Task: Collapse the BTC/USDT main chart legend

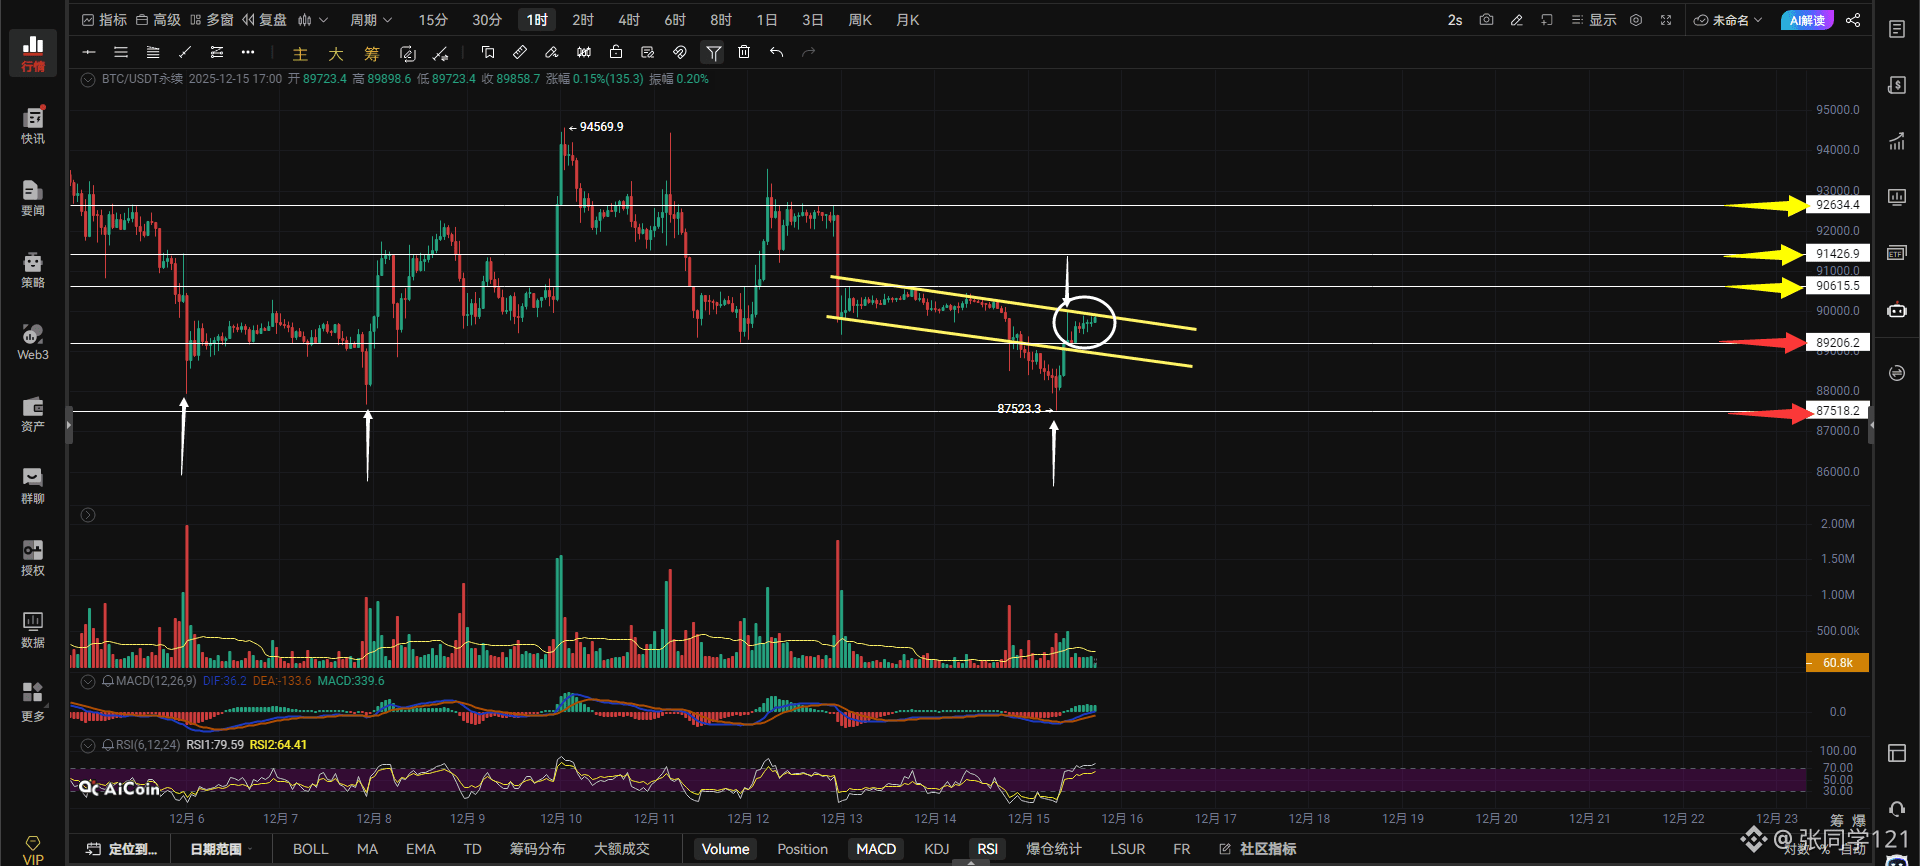Action: [x=88, y=79]
